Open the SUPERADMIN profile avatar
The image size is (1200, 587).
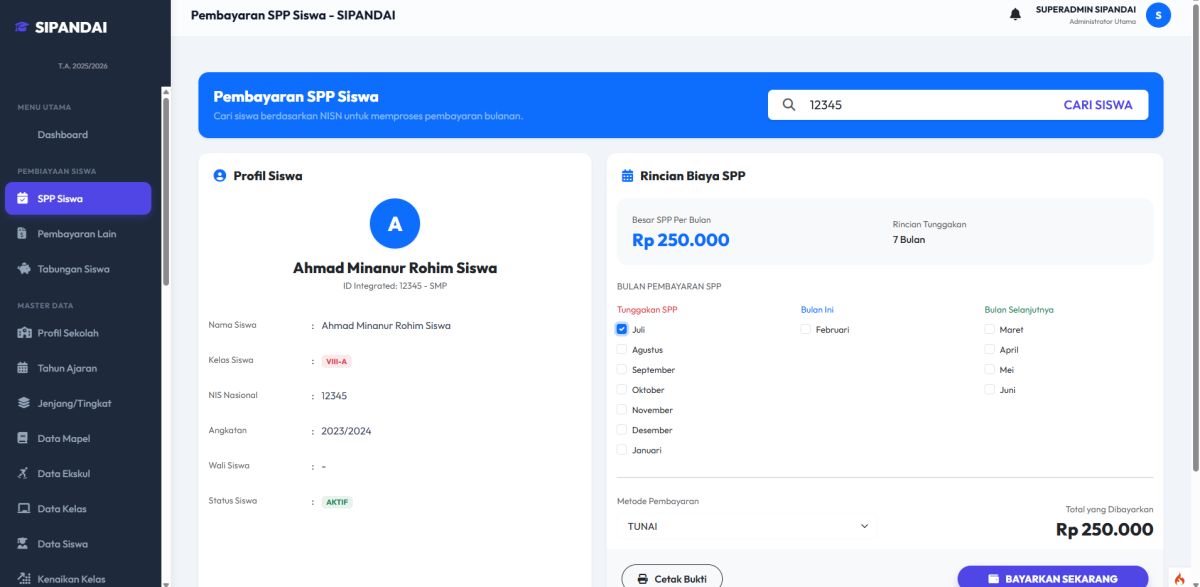click(1157, 15)
